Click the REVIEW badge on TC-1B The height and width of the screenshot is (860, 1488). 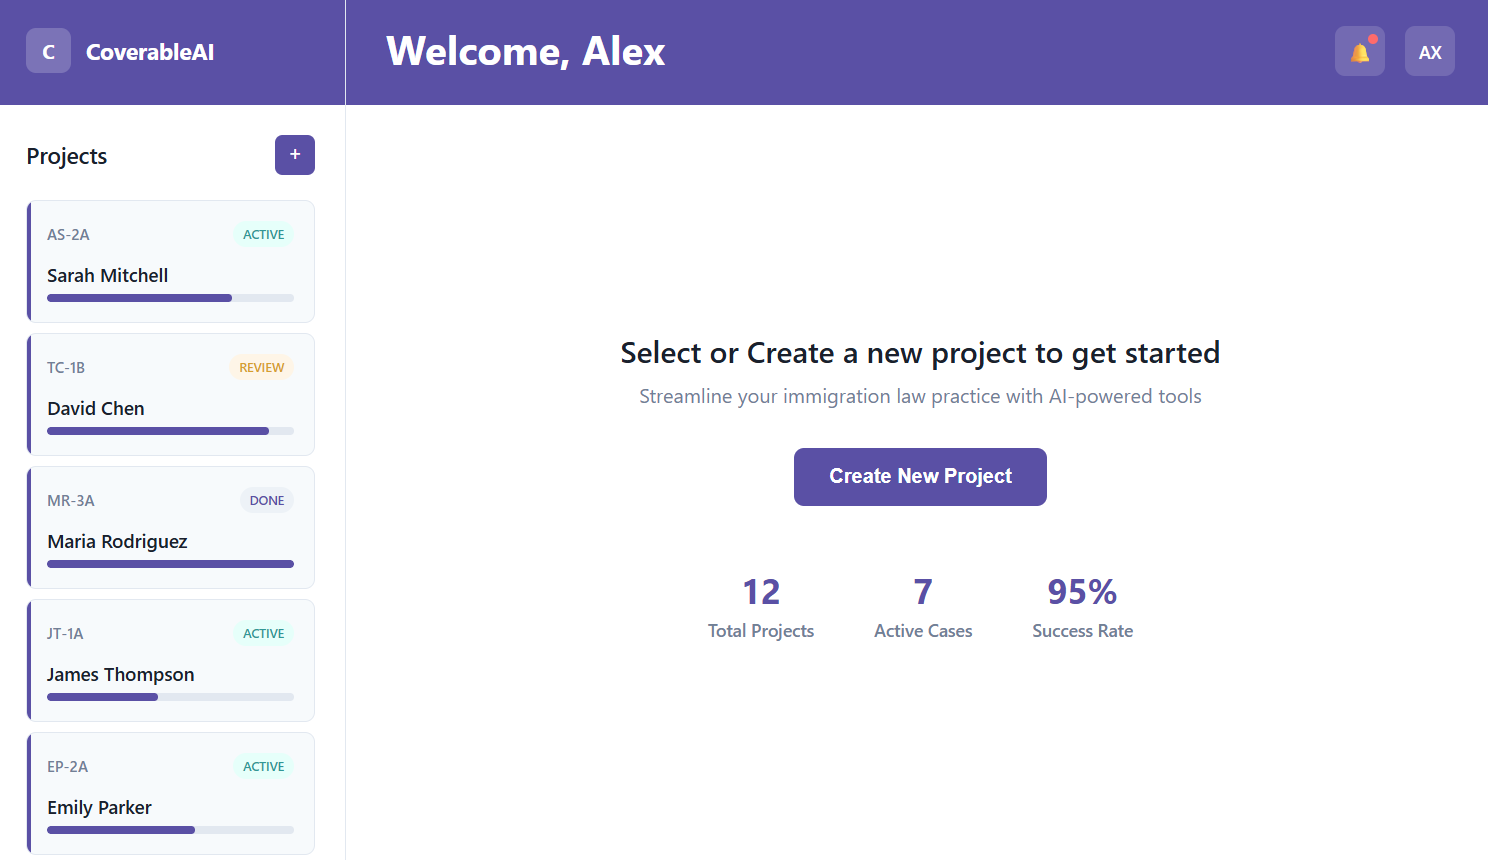pyautogui.click(x=261, y=368)
